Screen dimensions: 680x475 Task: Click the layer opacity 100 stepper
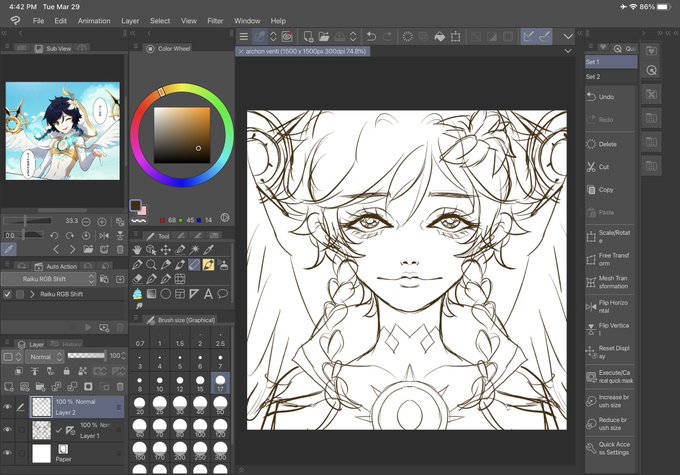[124, 356]
